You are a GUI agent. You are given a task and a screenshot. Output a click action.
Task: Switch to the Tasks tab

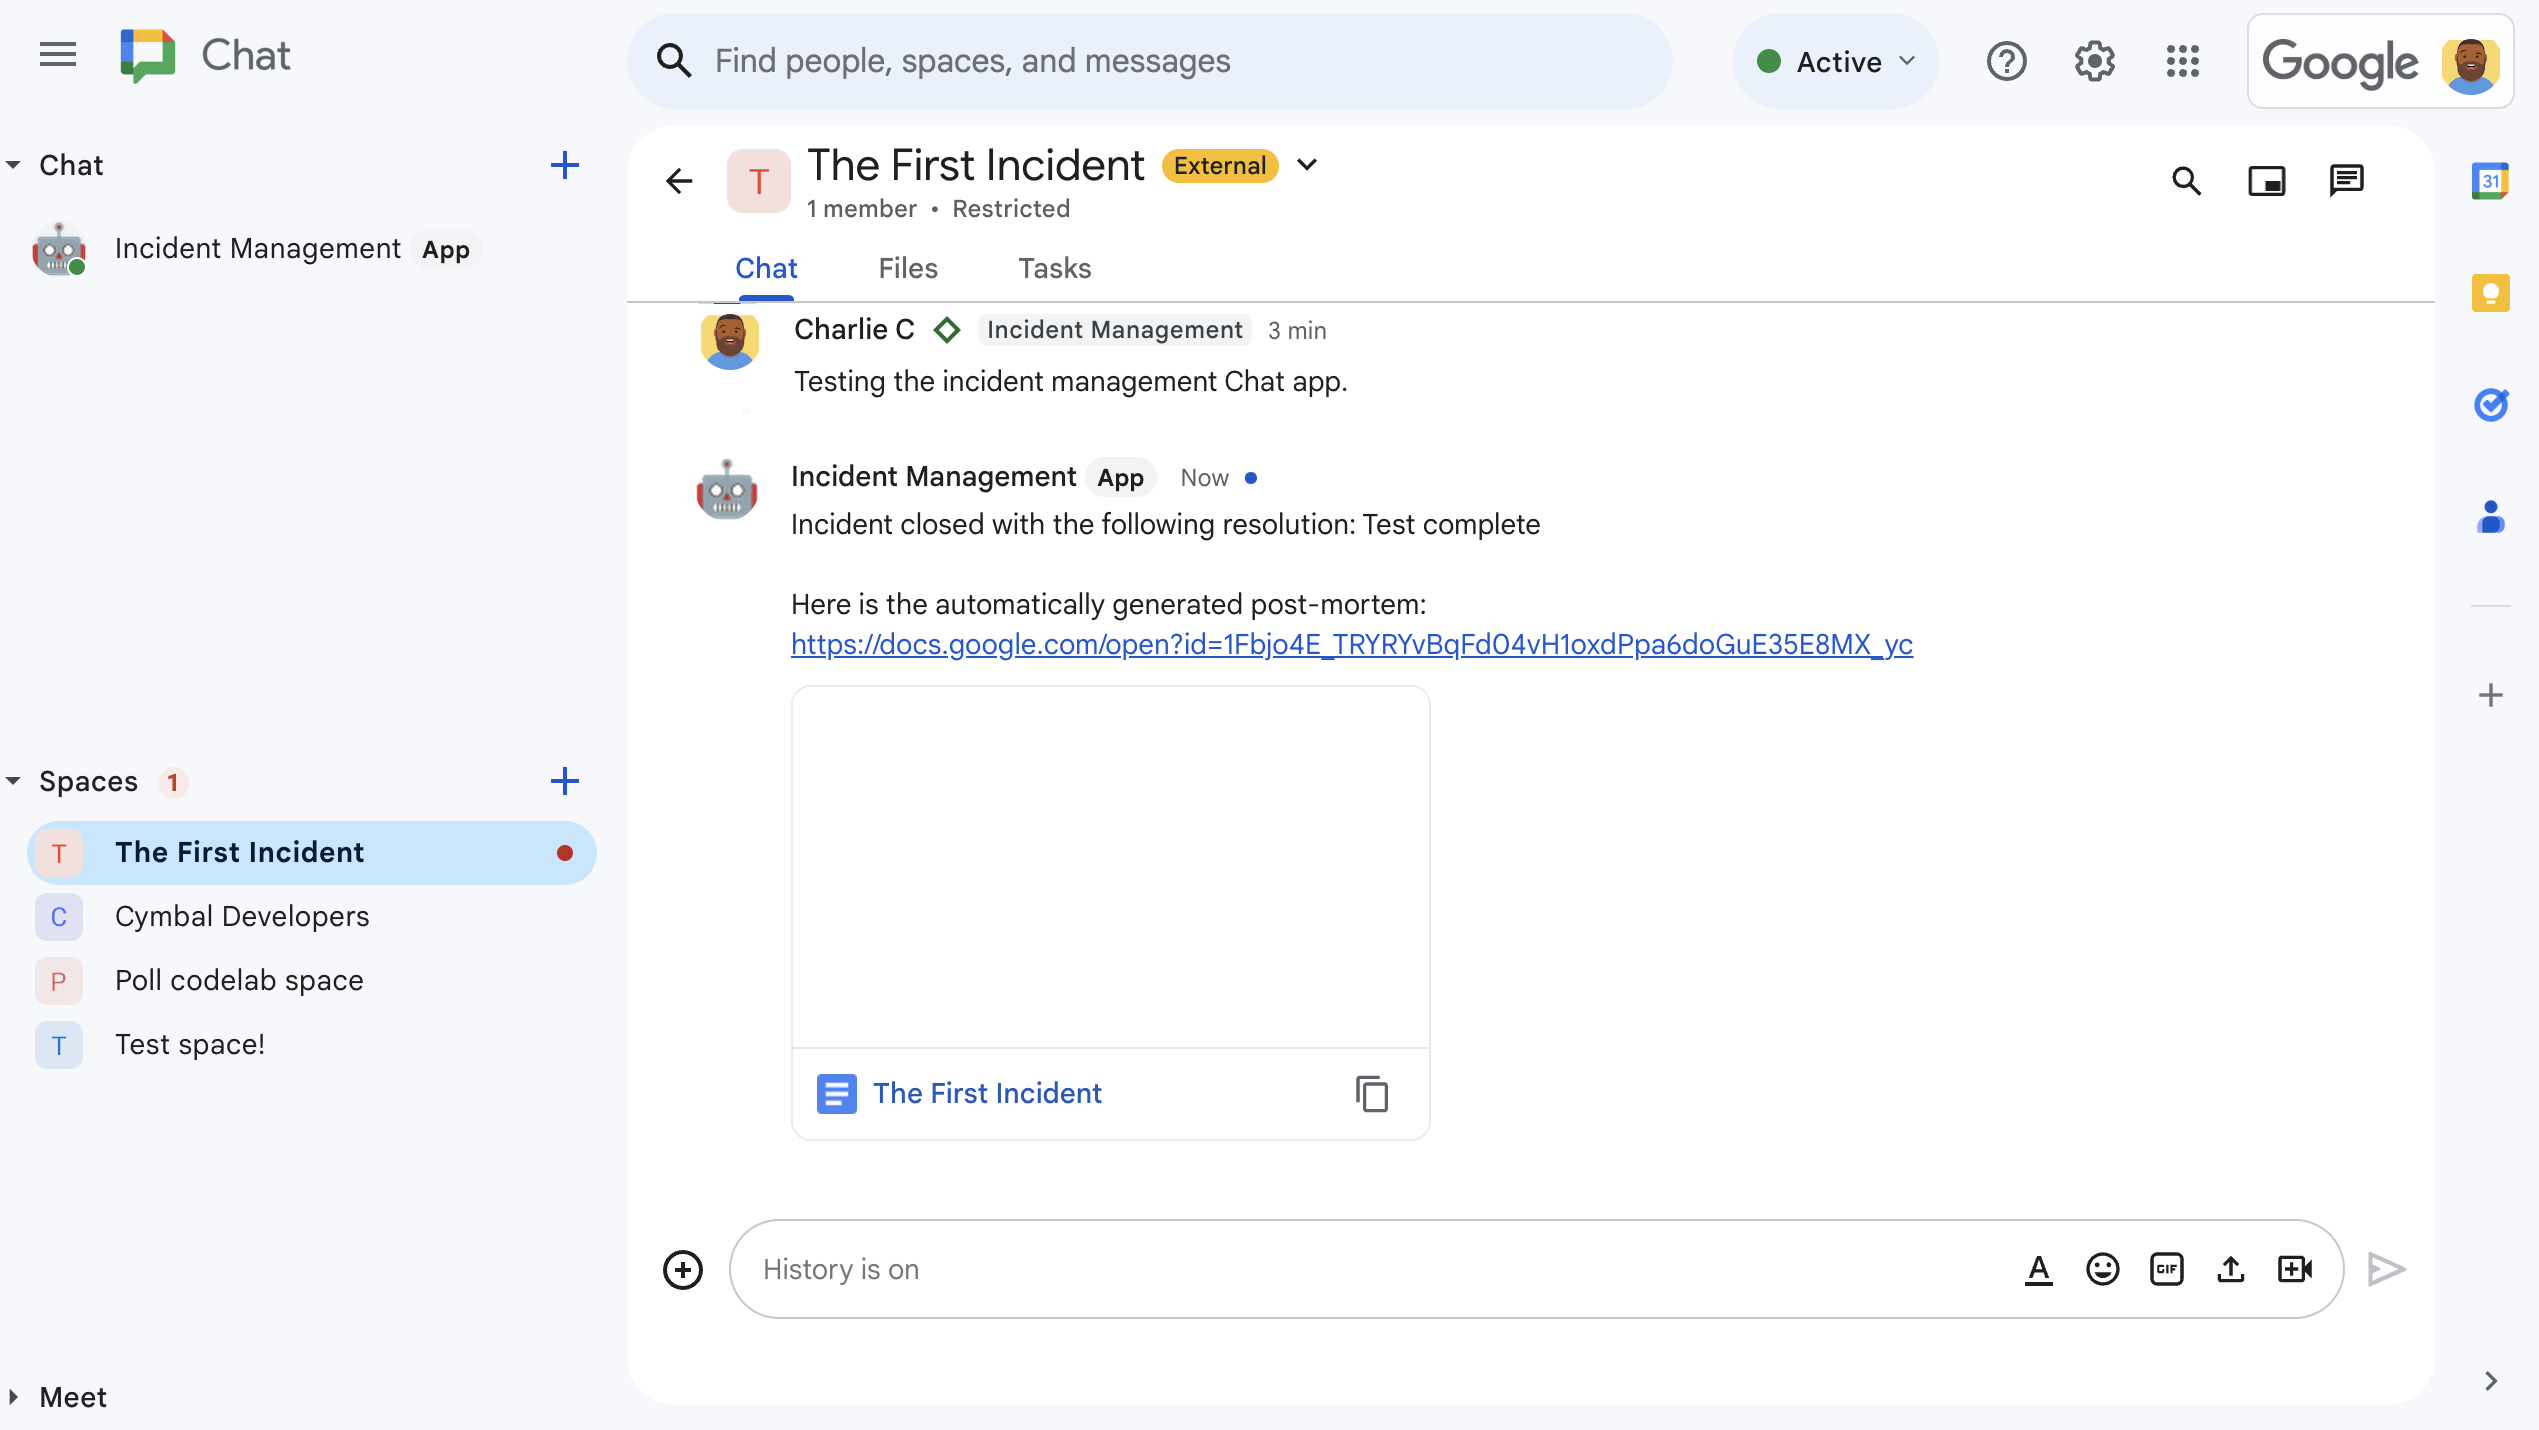1054,268
